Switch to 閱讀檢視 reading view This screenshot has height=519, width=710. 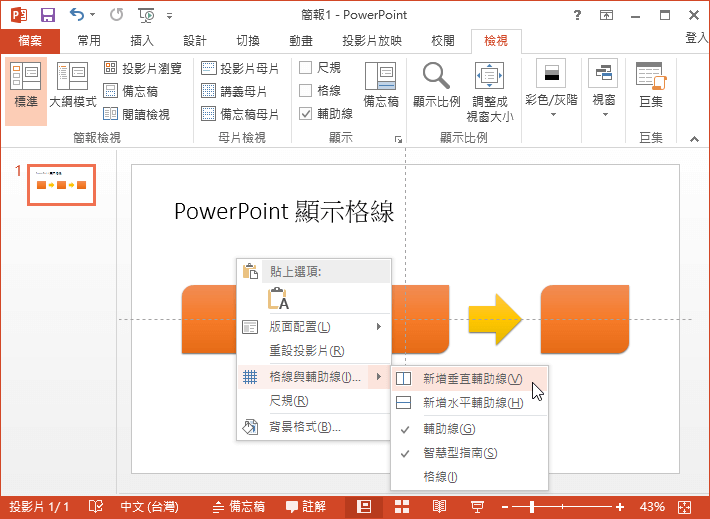click(x=136, y=114)
